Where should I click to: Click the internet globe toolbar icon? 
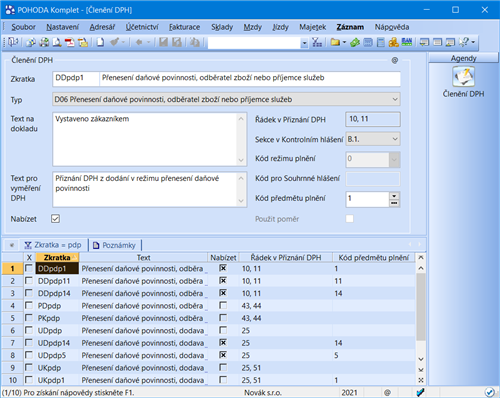pyautogui.click(x=31, y=42)
